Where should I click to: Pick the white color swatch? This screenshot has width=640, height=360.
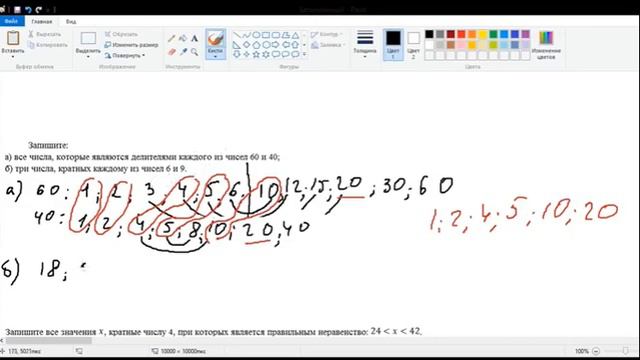pyautogui.click(x=429, y=44)
